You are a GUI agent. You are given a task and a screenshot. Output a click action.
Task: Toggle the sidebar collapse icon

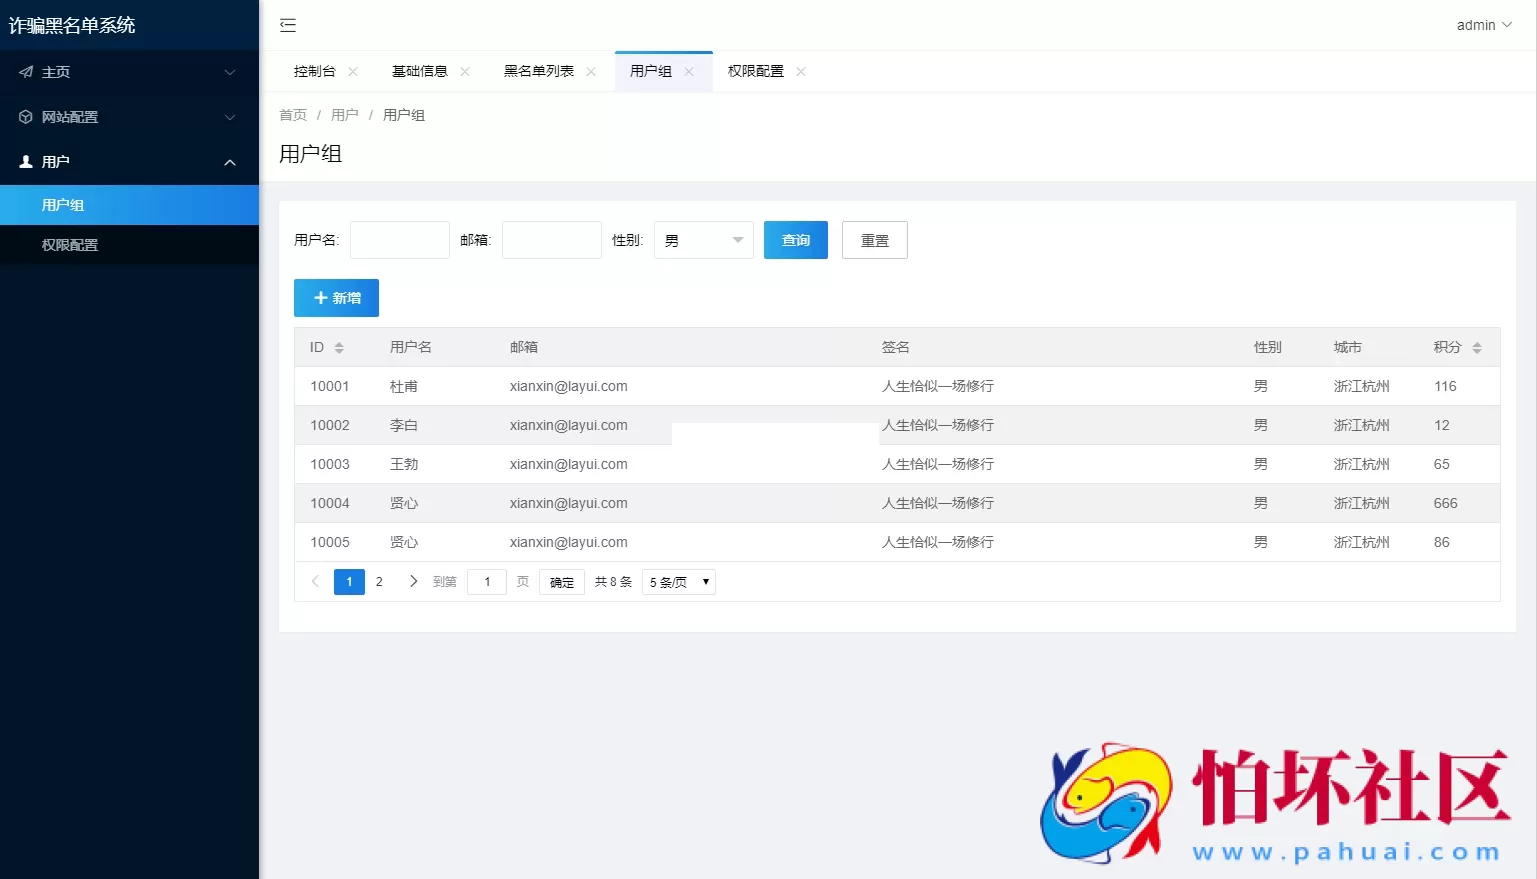pos(288,25)
